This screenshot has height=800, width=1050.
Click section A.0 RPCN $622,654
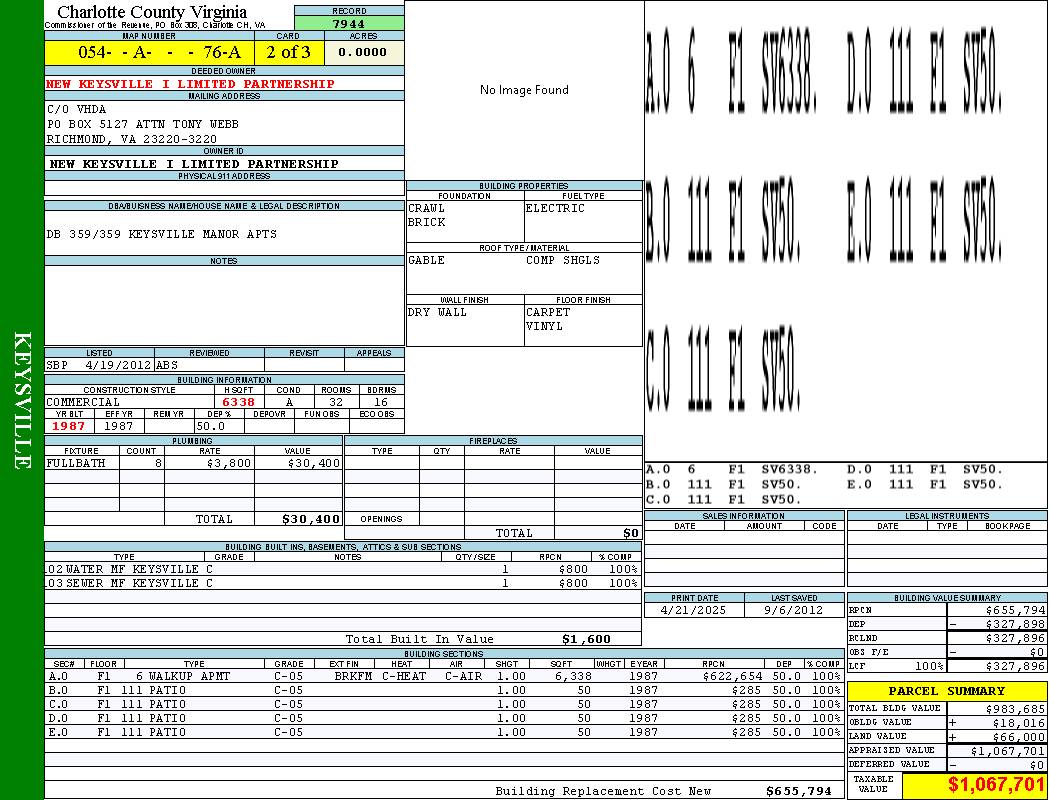732,677
